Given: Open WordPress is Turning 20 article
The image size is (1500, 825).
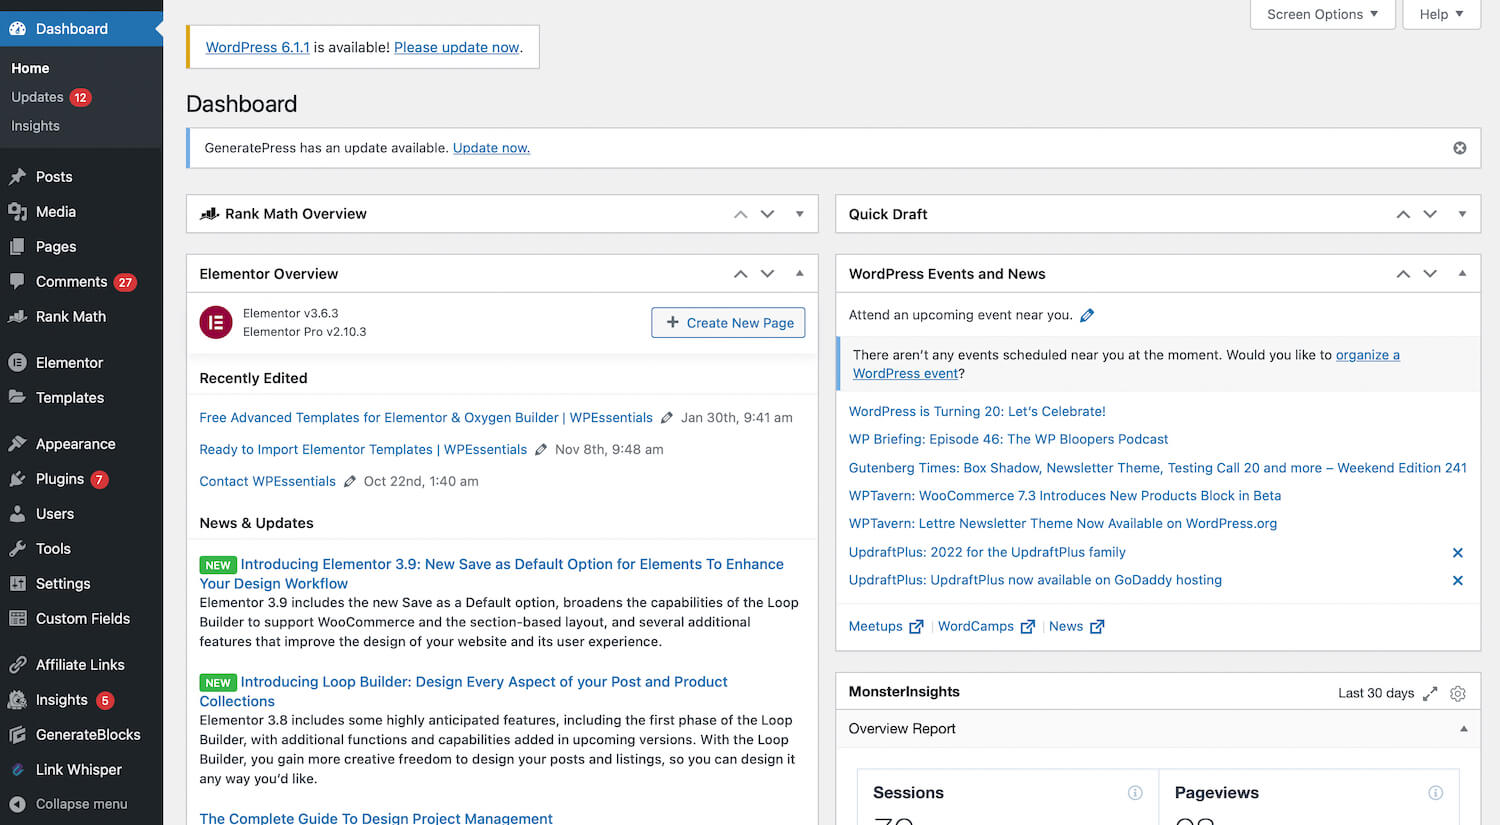Looking at the screenshot, I should 977,411.
